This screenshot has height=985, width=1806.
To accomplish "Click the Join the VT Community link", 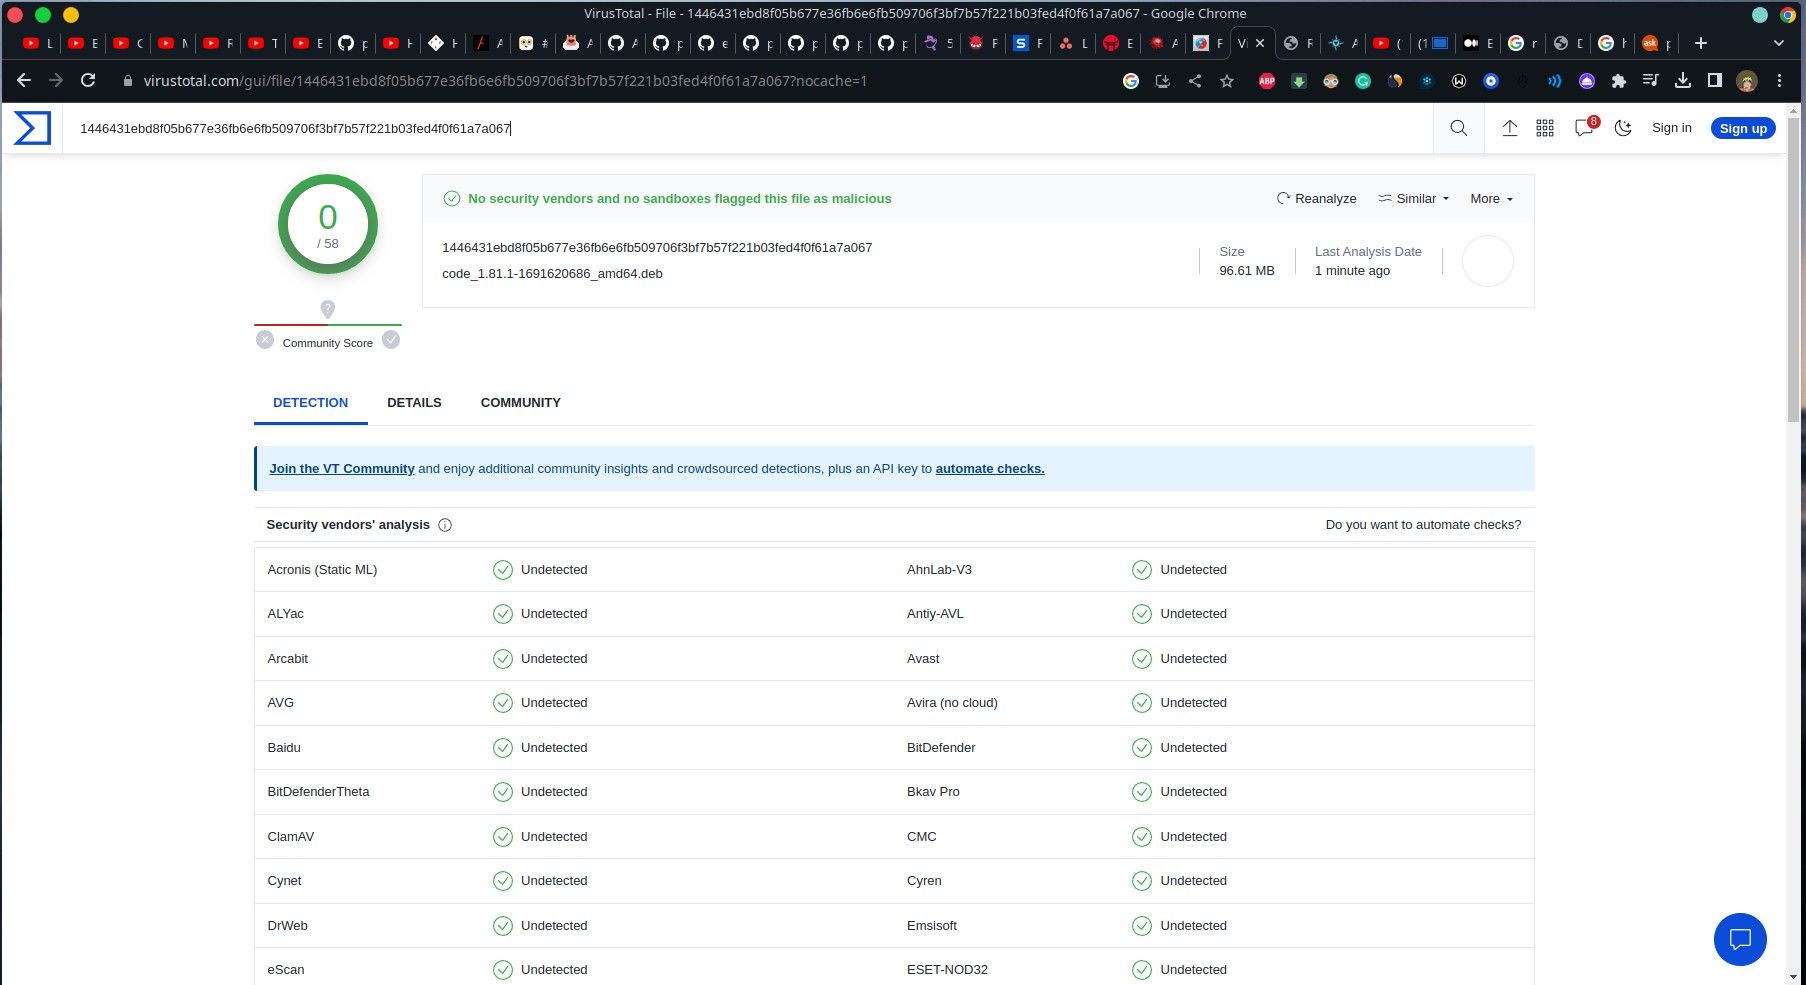I will pos(342,468).
